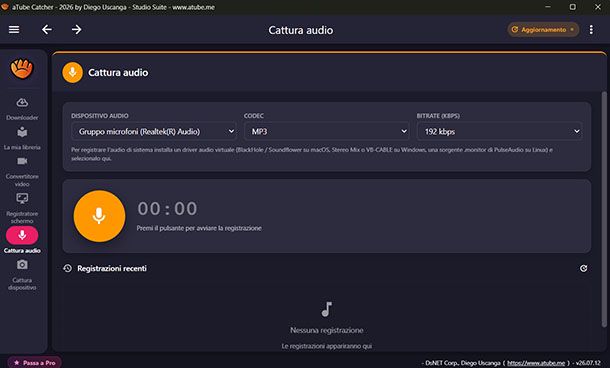
Task: Open the Codec MP3 dropdown
Action: point(327,131)
